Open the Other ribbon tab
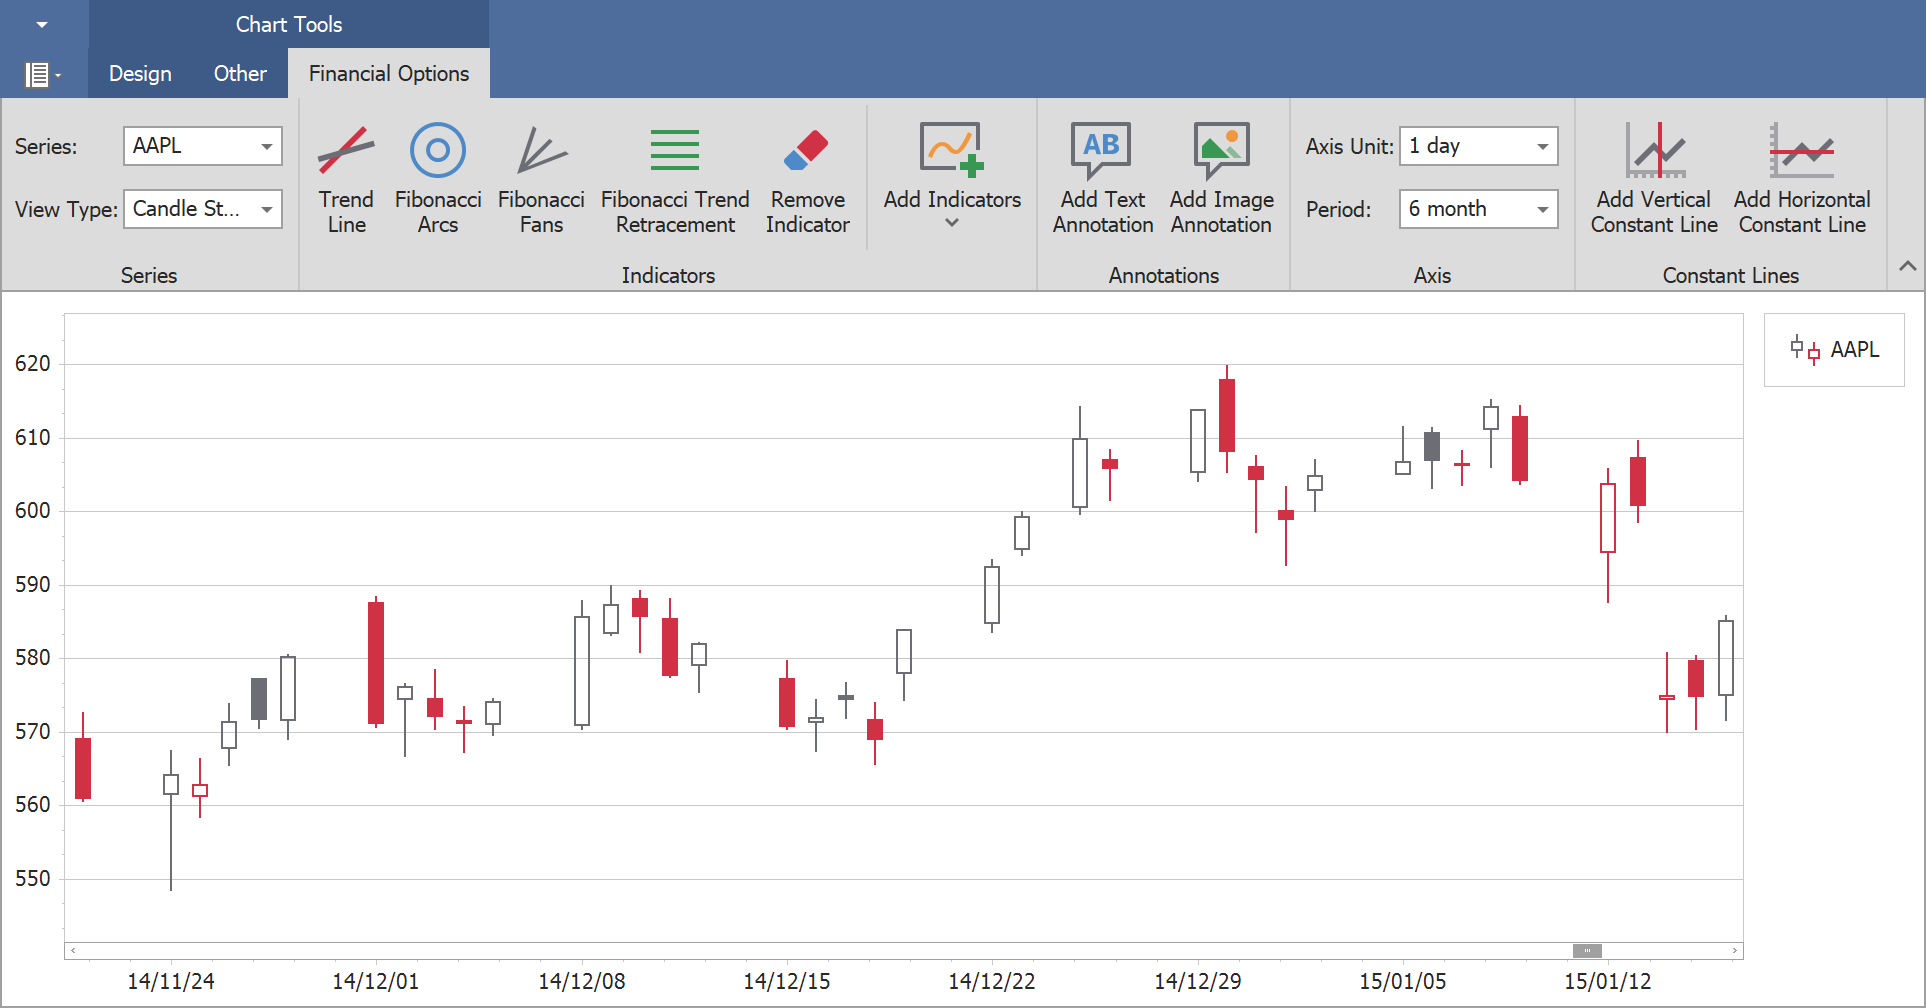The width and height of the screenshot is (1926, 1008). [x=240, y=74]
